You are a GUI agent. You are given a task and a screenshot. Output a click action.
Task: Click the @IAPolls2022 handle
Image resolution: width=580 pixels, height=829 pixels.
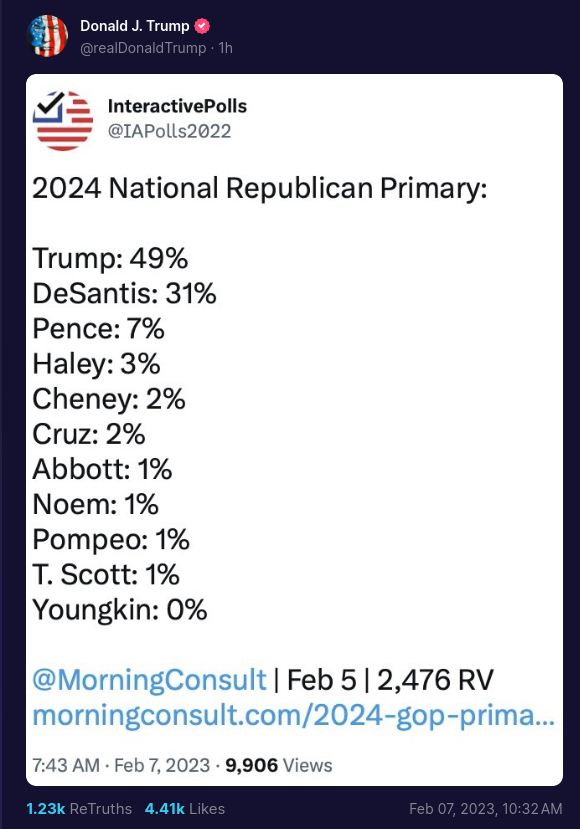(169, 131)
